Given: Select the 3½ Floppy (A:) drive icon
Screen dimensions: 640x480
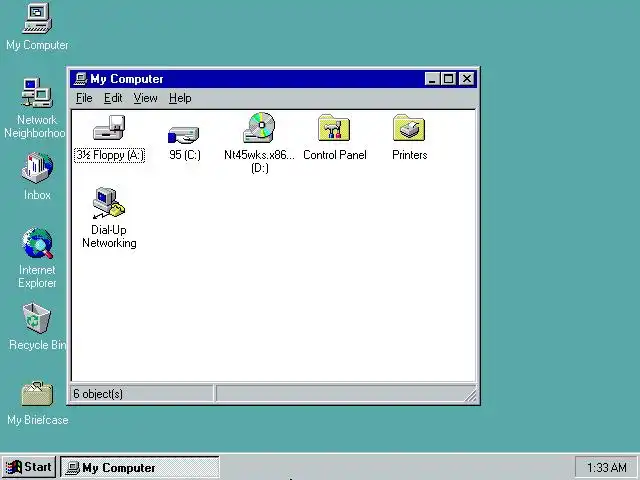Looking at the screenshot, I should click(109, 128).
